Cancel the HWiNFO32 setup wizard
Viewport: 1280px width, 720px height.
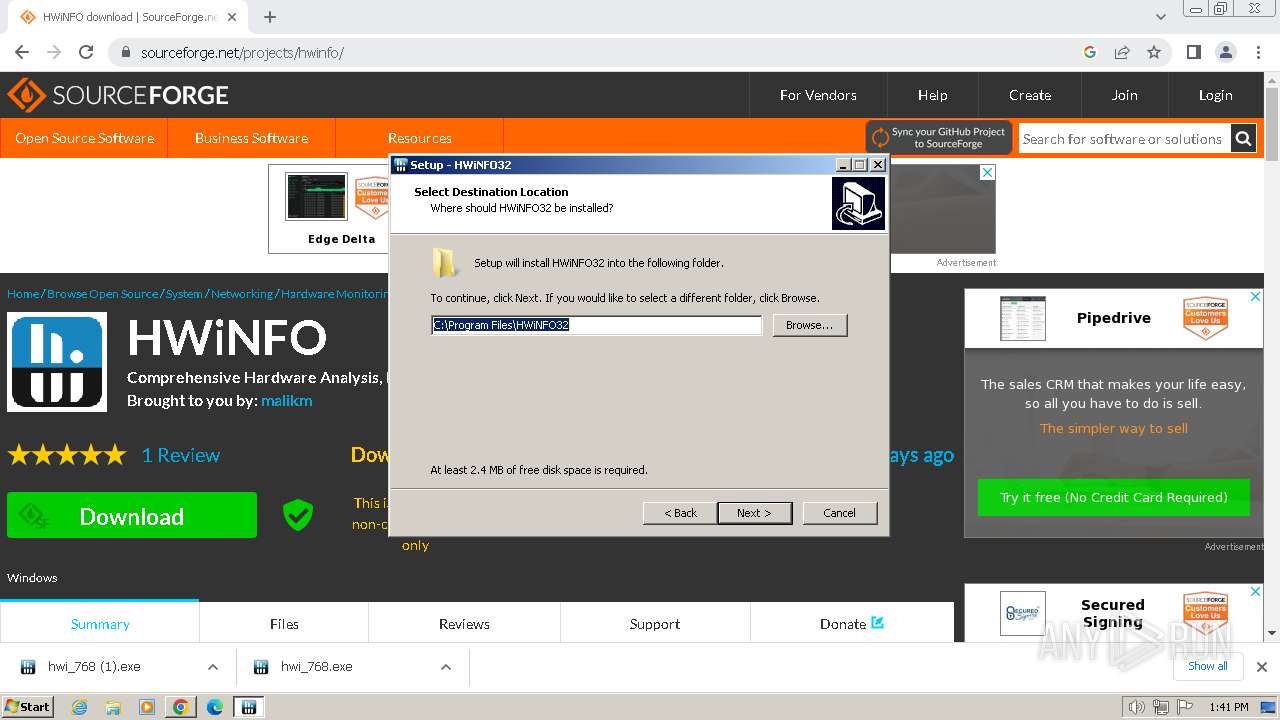839,513
